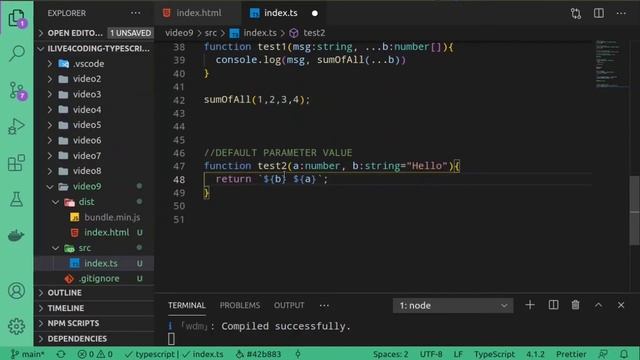Open index.ts in the explorer tree
Viewport: 640px width, 360px height.
94,263
